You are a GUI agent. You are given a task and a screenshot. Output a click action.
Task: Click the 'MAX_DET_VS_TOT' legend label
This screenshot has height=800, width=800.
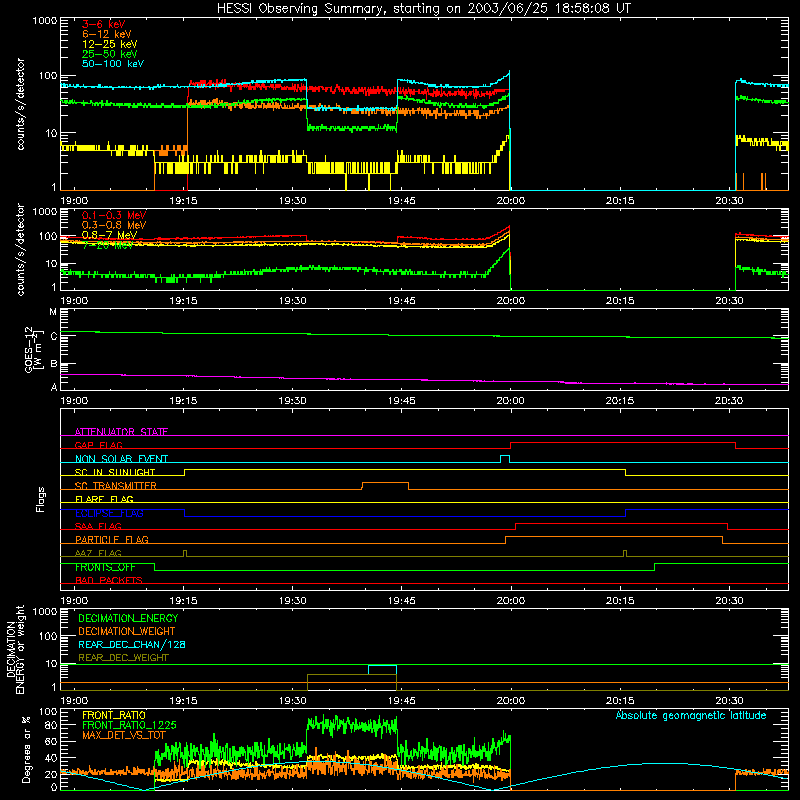coord(123,735)
